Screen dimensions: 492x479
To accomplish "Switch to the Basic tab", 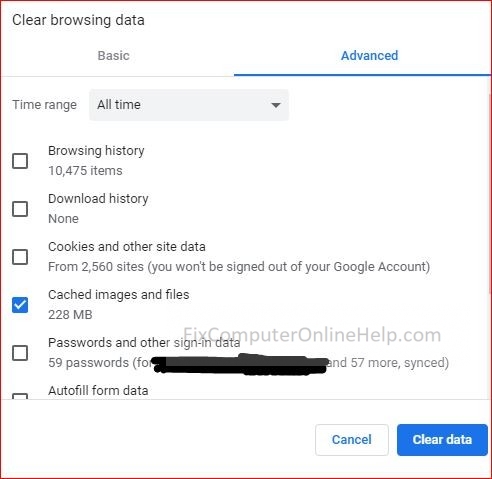I will click(x=113, y=56).
